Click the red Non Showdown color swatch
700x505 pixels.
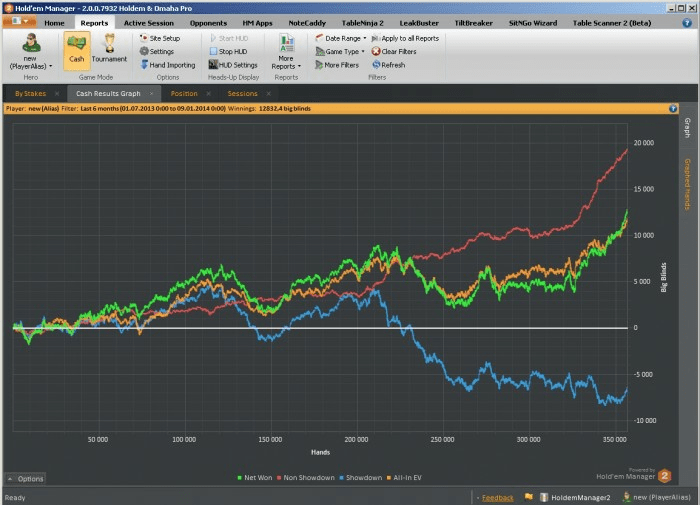[x=279, y=478]
